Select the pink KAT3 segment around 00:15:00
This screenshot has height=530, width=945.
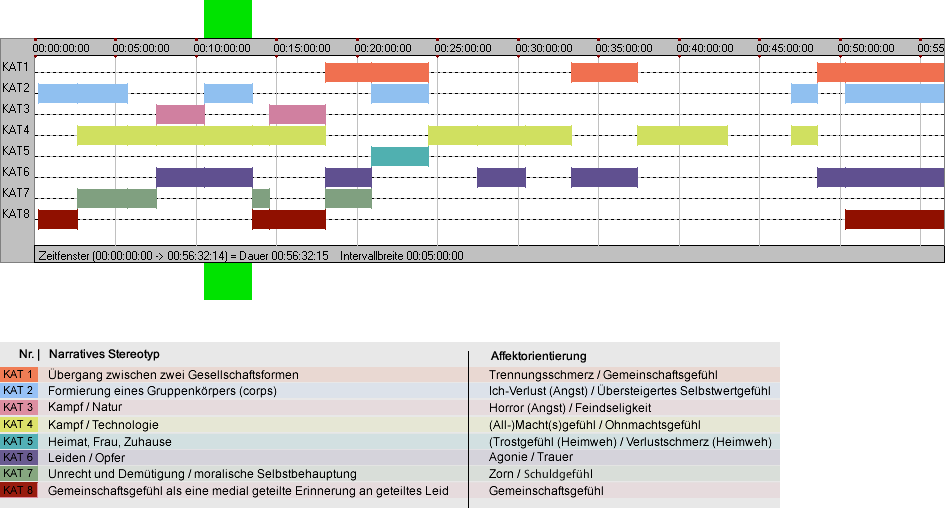click(297, 115)
